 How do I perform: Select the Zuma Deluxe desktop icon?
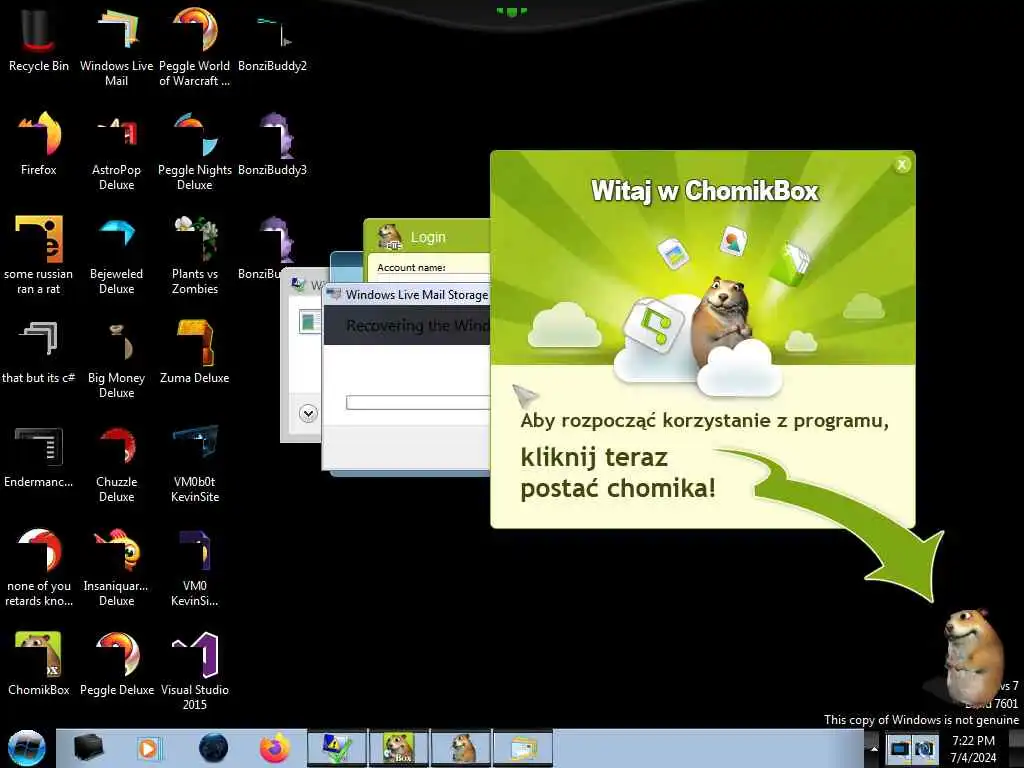click(x=194, y=351)
